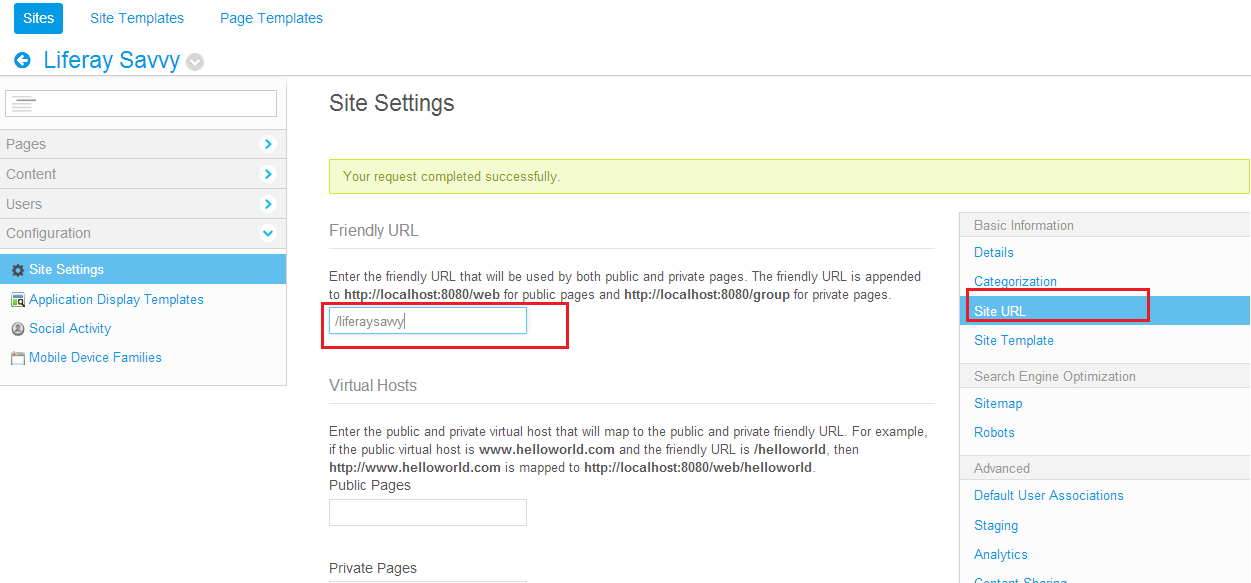Viewport: 1251px width, 583px height.
Task: Click the Liferay Savvy site title
Action: click(x=112, y=60)
